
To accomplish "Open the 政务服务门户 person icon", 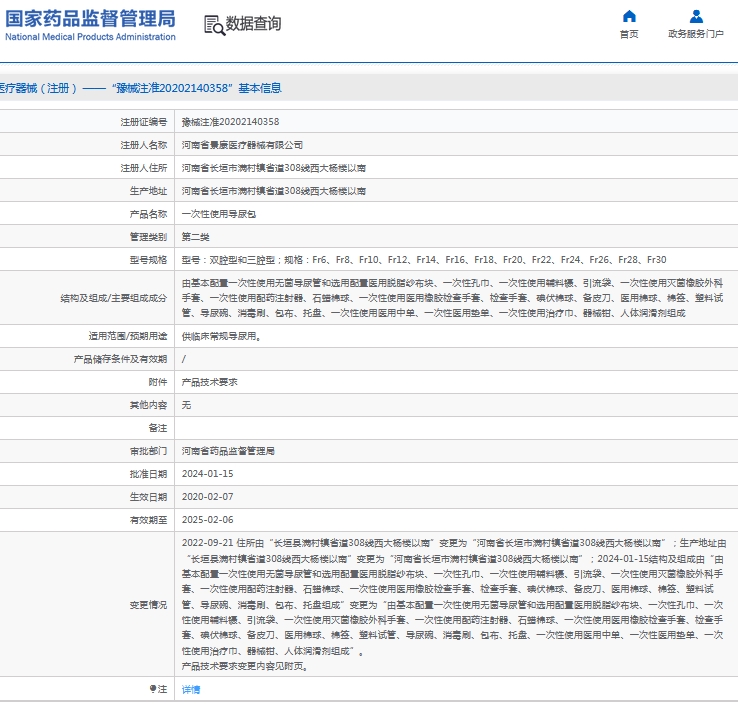I will coord(696,16).
